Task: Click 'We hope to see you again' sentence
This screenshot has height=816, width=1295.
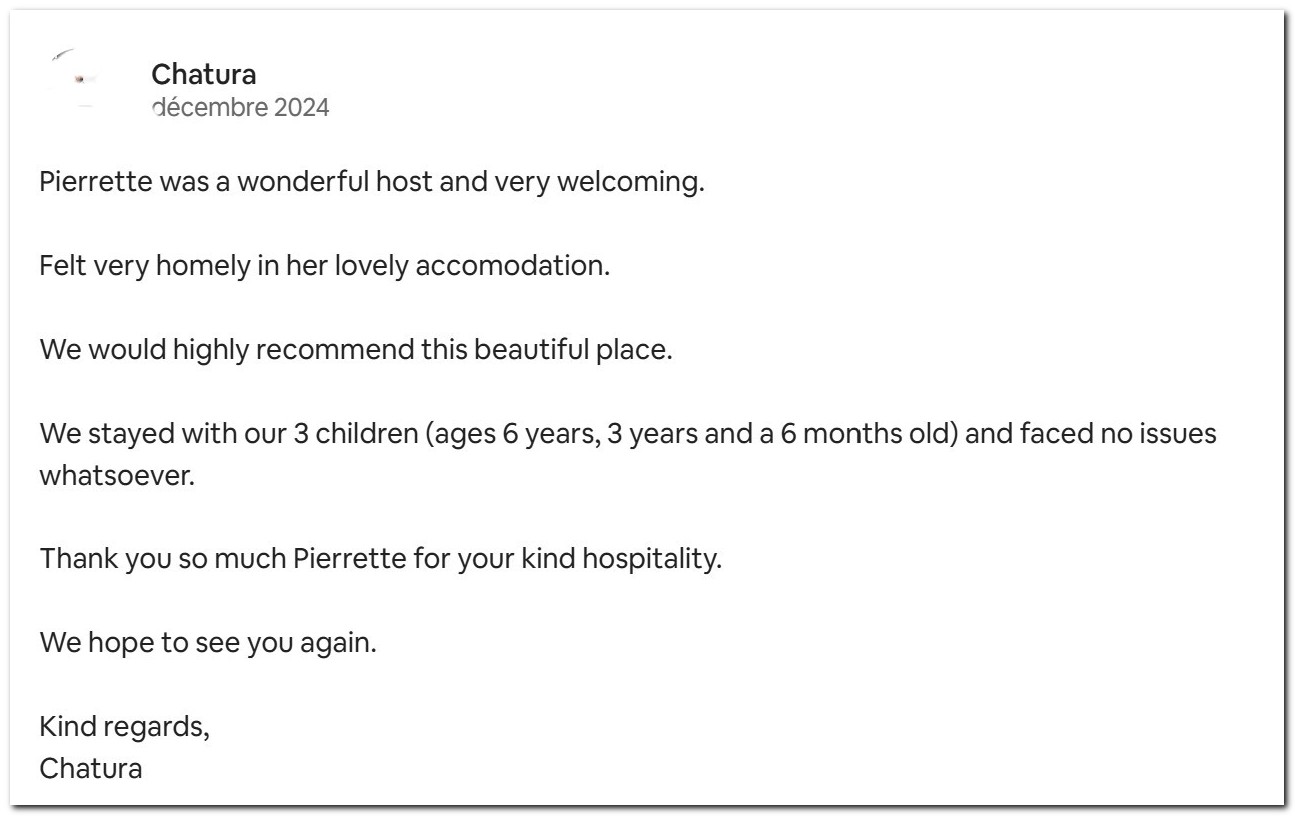Action: tap(208, 643)
